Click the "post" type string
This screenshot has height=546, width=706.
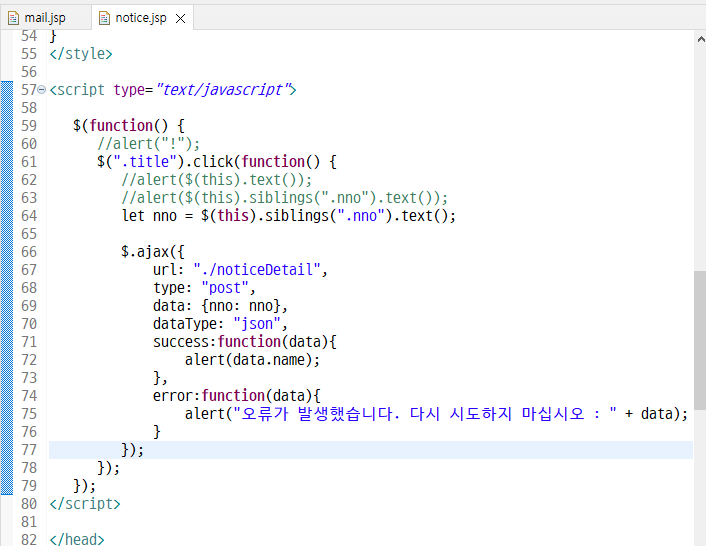click(x=225, y=288)
